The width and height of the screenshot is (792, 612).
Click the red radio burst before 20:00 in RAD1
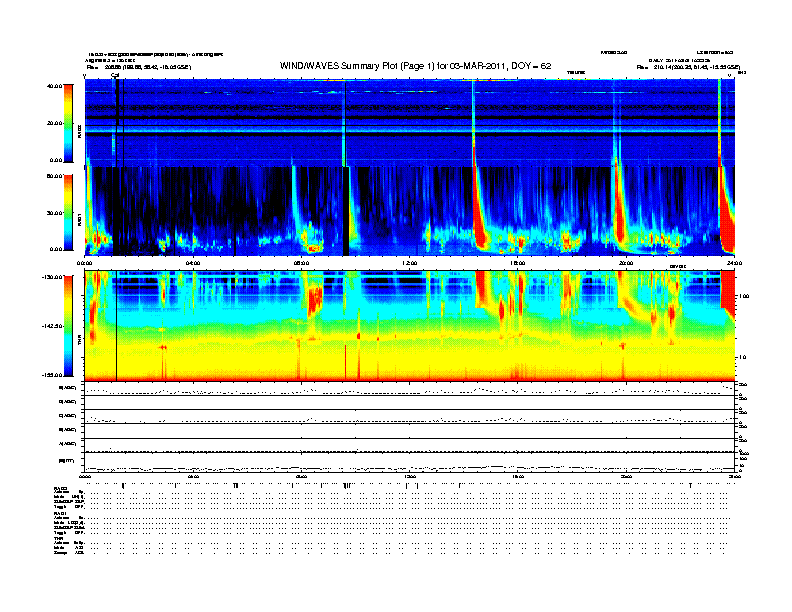[619, 215]
